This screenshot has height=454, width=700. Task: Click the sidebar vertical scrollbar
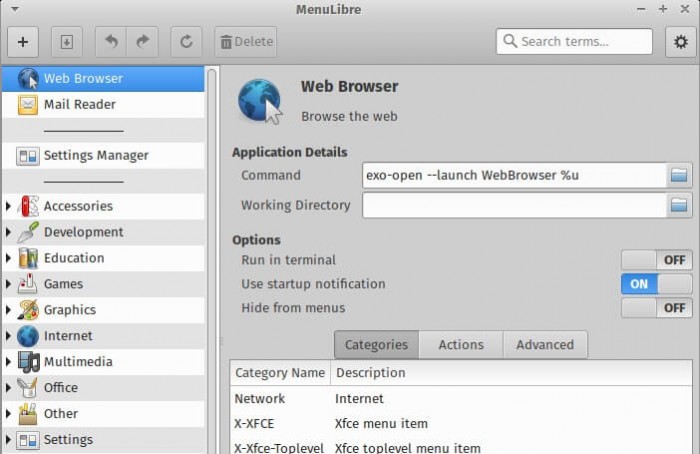(212, 261)
